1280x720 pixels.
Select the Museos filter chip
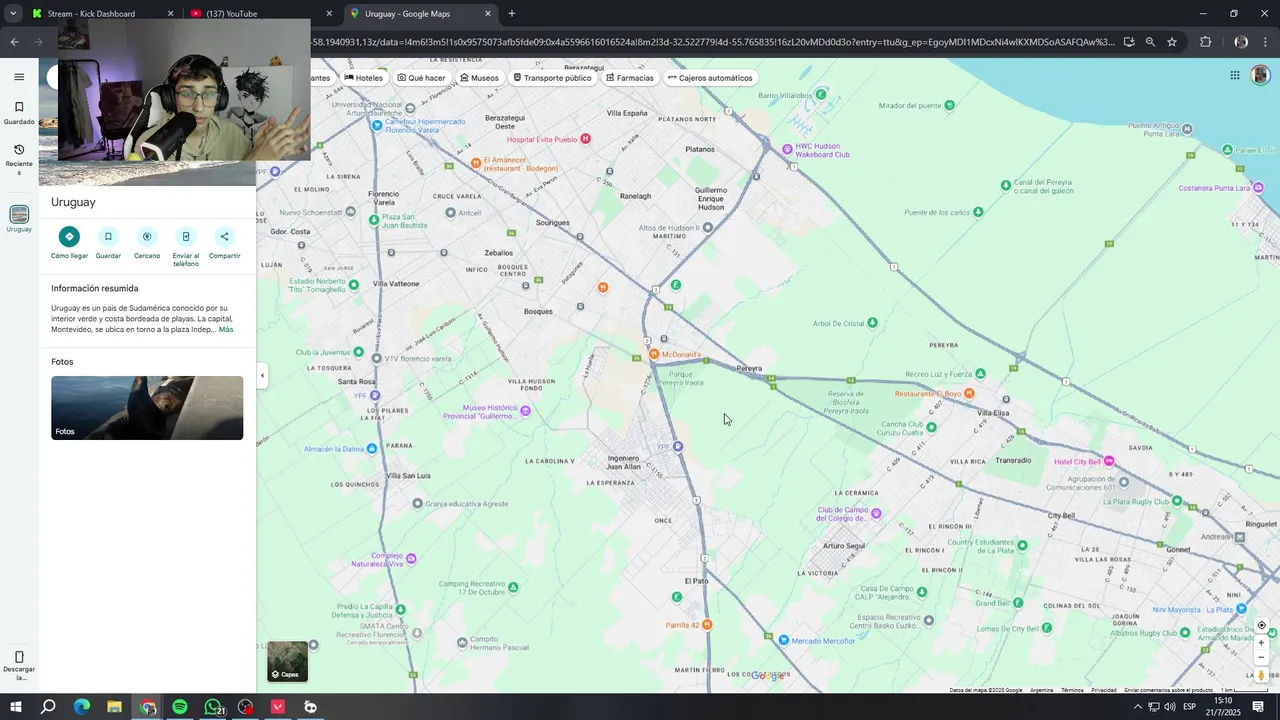coord(479,78)
